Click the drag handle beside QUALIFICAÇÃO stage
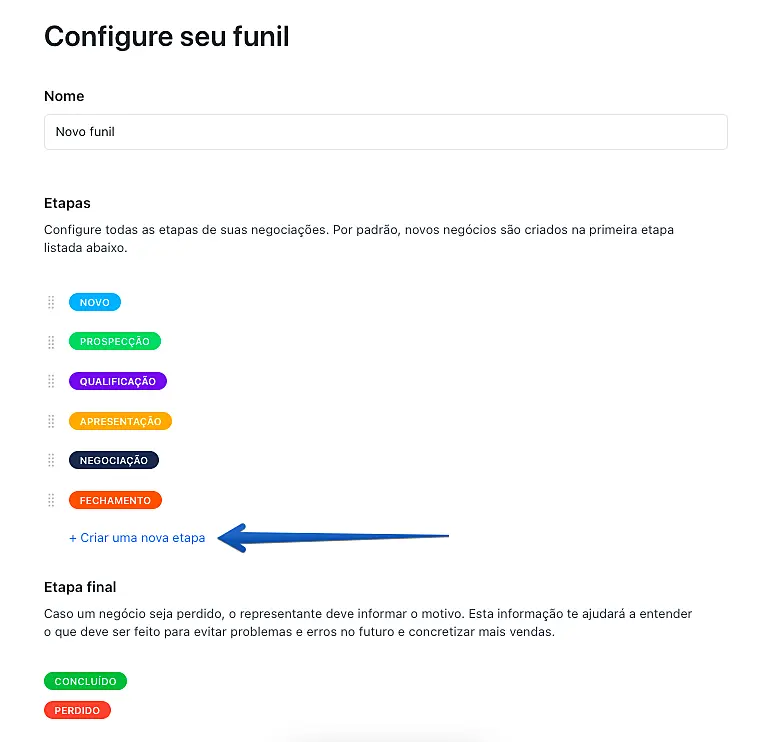 point(51,381)
